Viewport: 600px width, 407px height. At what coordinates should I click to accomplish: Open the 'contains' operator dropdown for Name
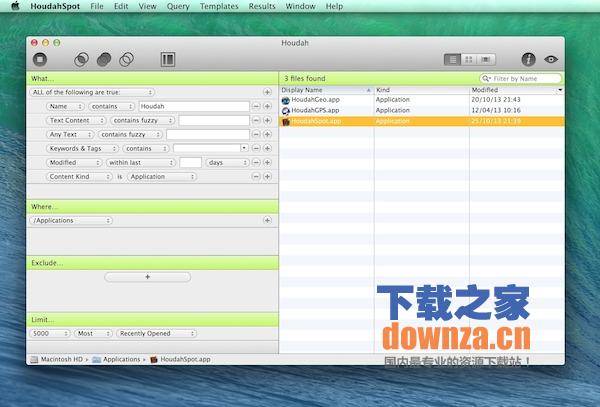111,106
